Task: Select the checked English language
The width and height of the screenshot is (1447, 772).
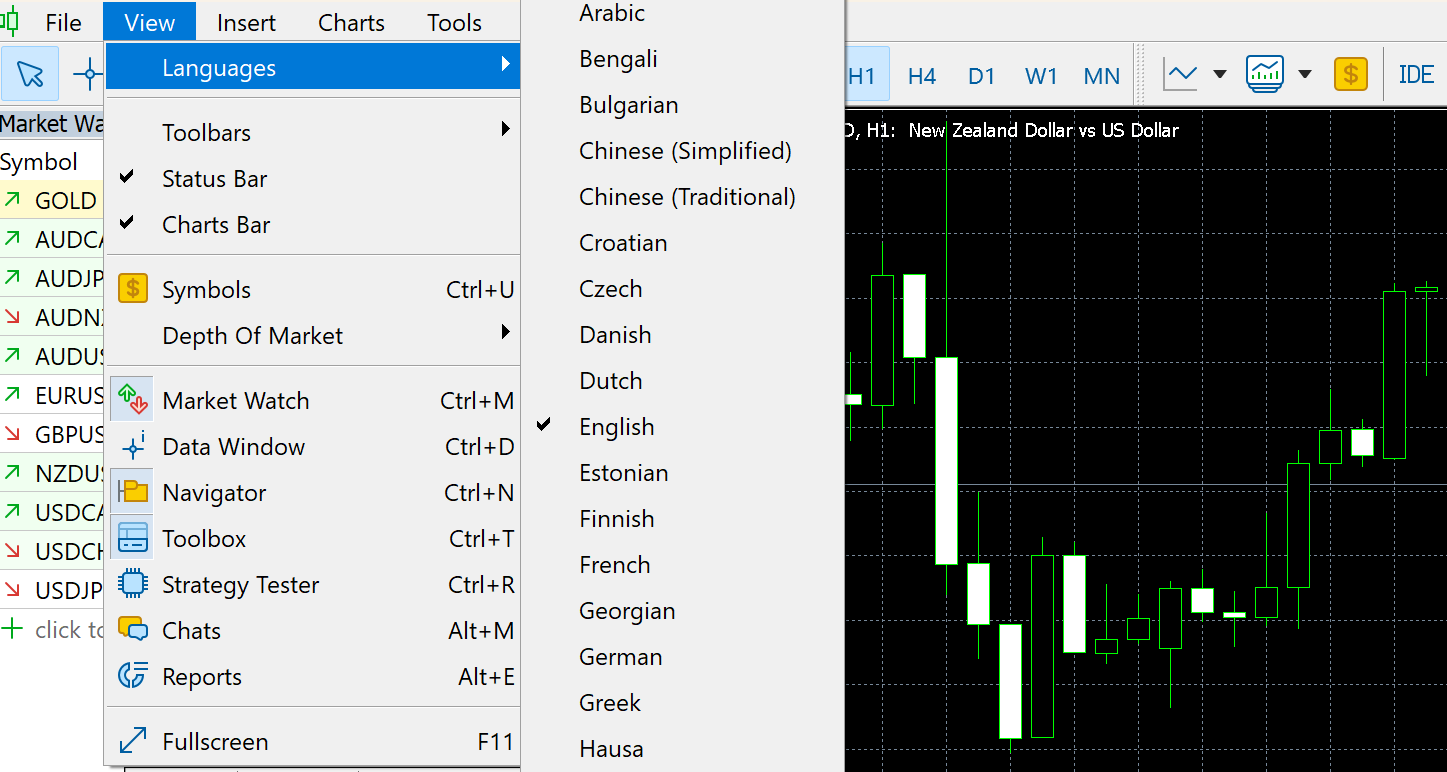Action: [616, 427]
